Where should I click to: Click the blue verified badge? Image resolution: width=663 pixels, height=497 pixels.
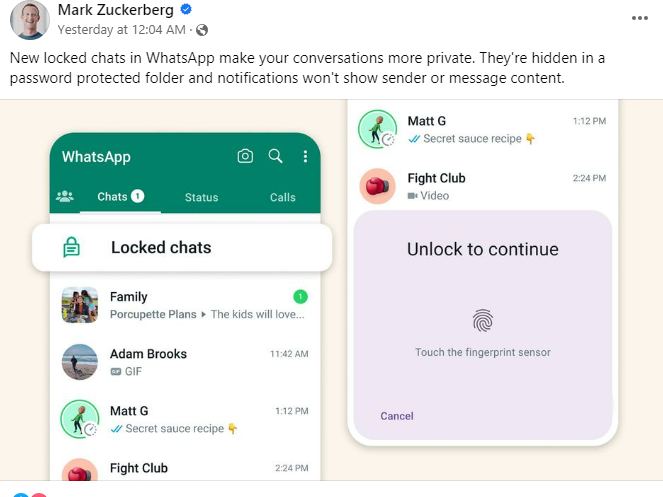[186, 9]
